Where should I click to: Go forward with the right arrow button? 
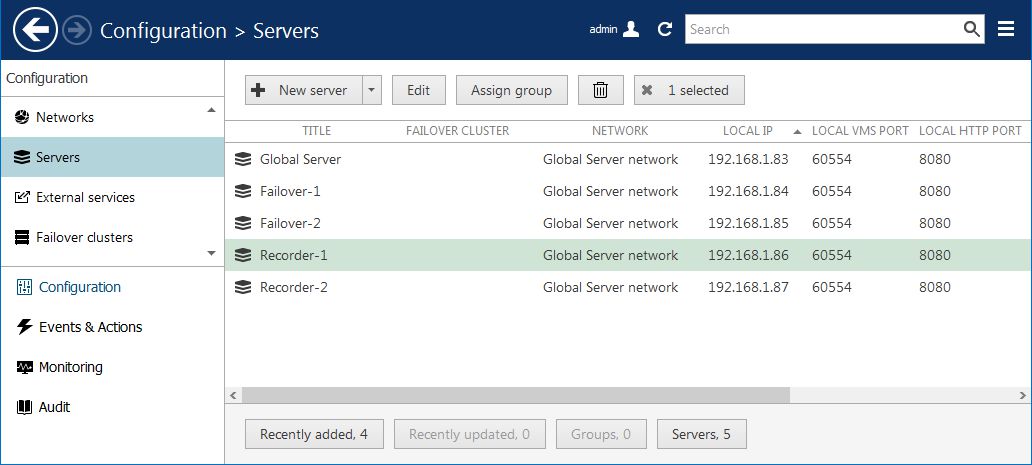pos(77,30)
